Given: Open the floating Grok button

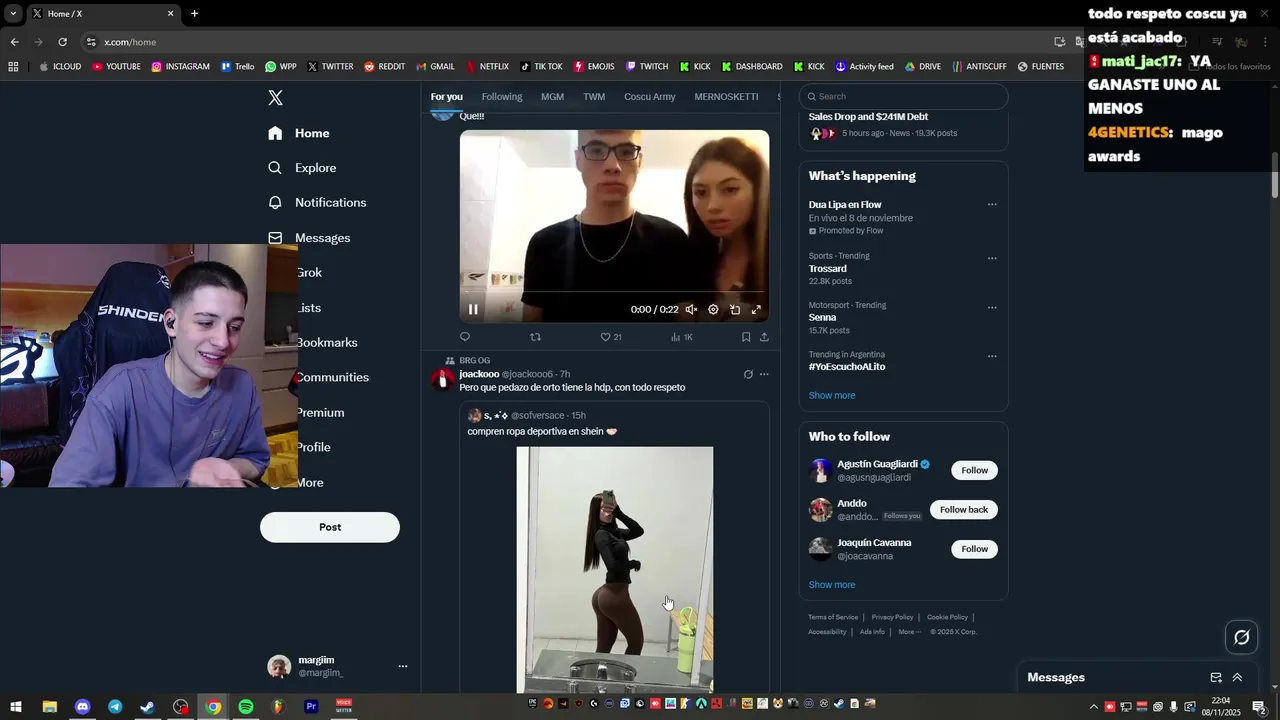Looking at the screenshot, I should click(1242, 637).
